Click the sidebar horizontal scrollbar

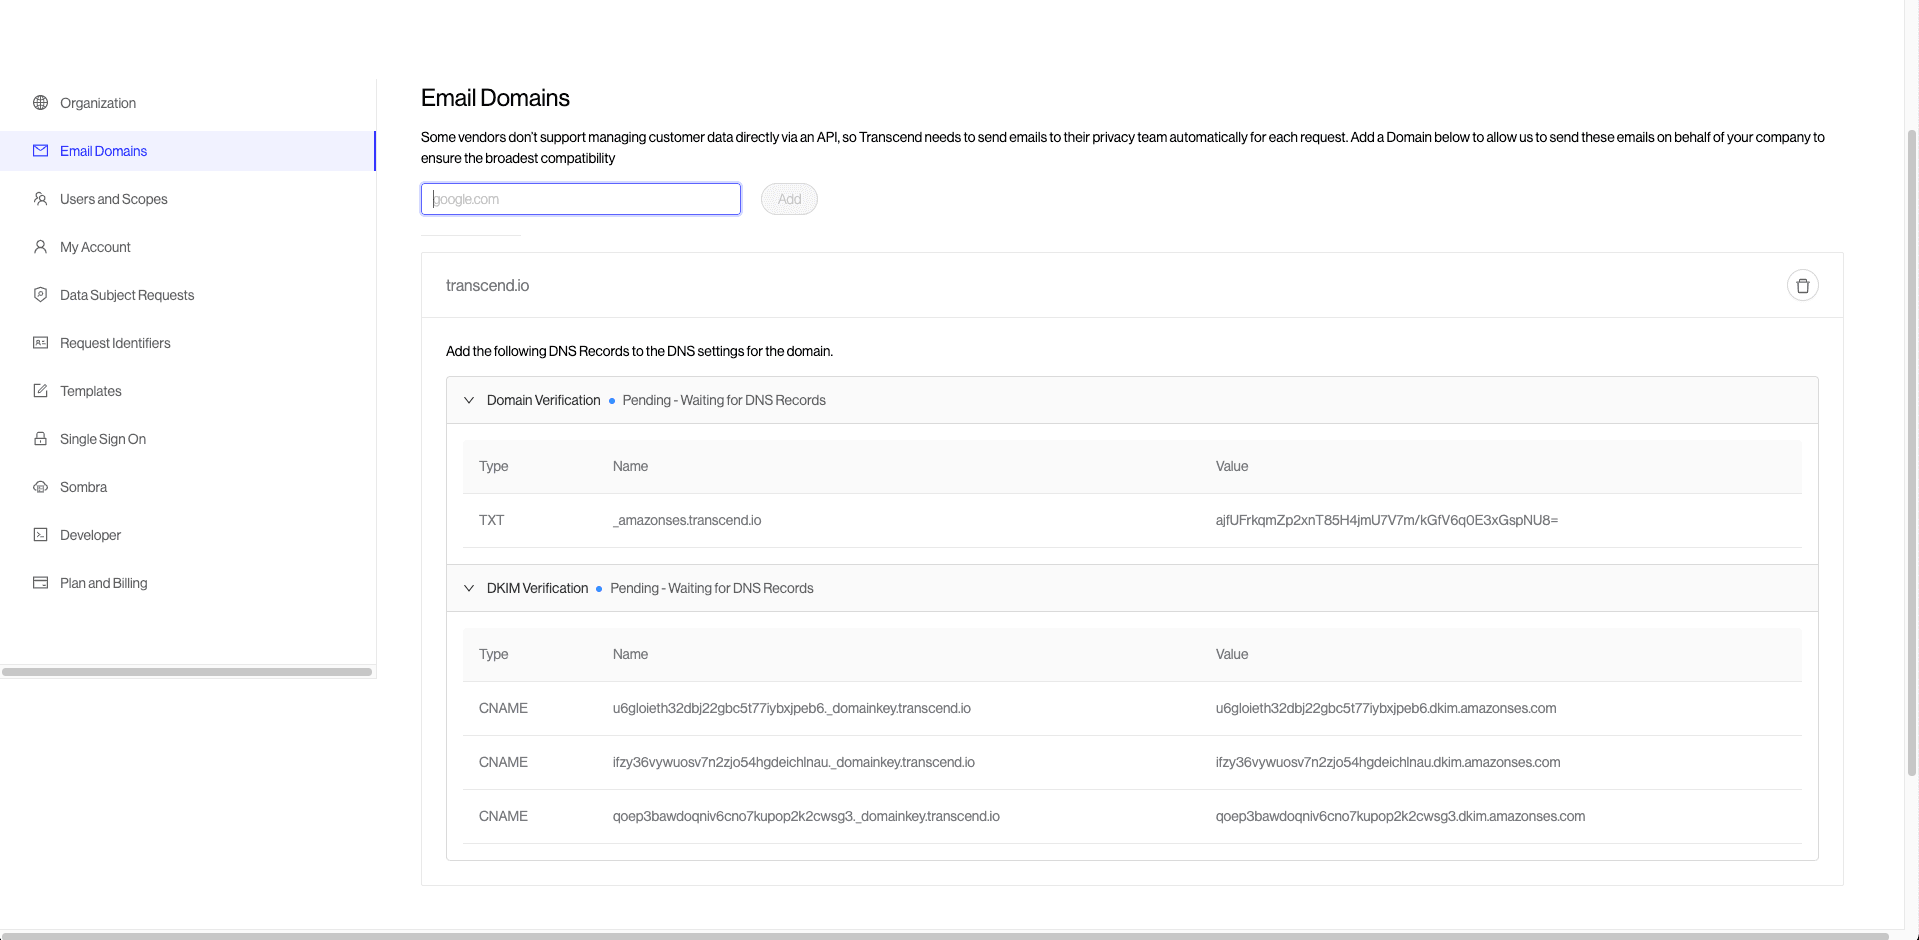click(x=187, y=672)
